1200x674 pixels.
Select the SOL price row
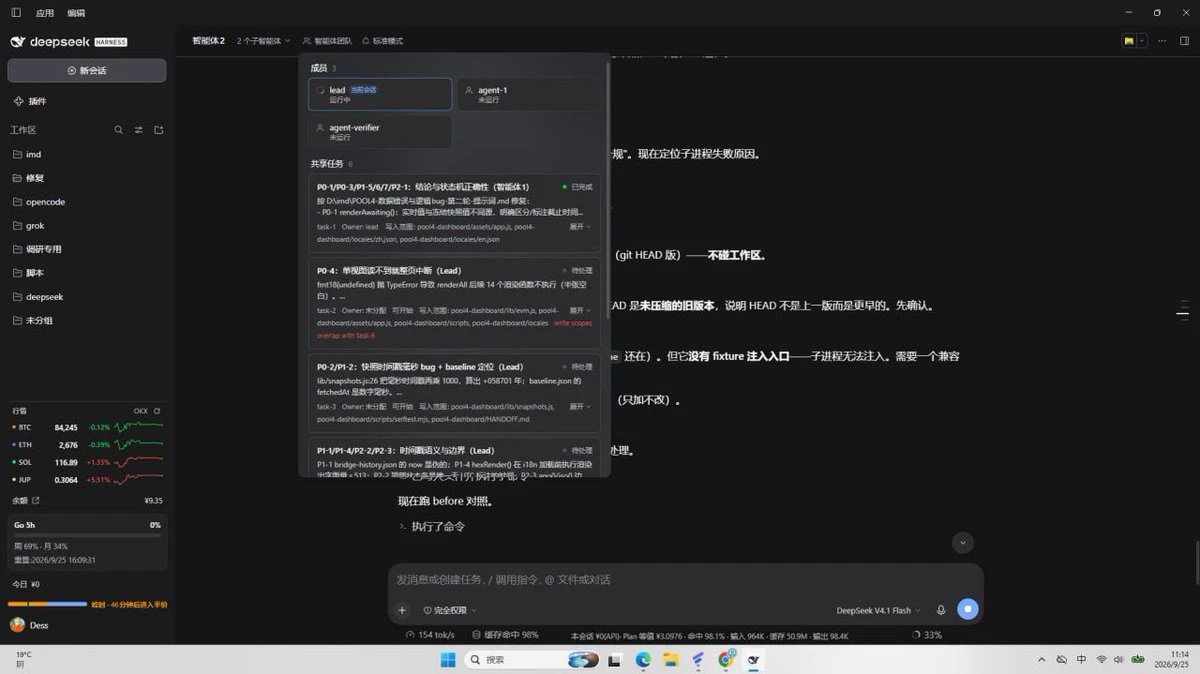[x=87, y=462]
